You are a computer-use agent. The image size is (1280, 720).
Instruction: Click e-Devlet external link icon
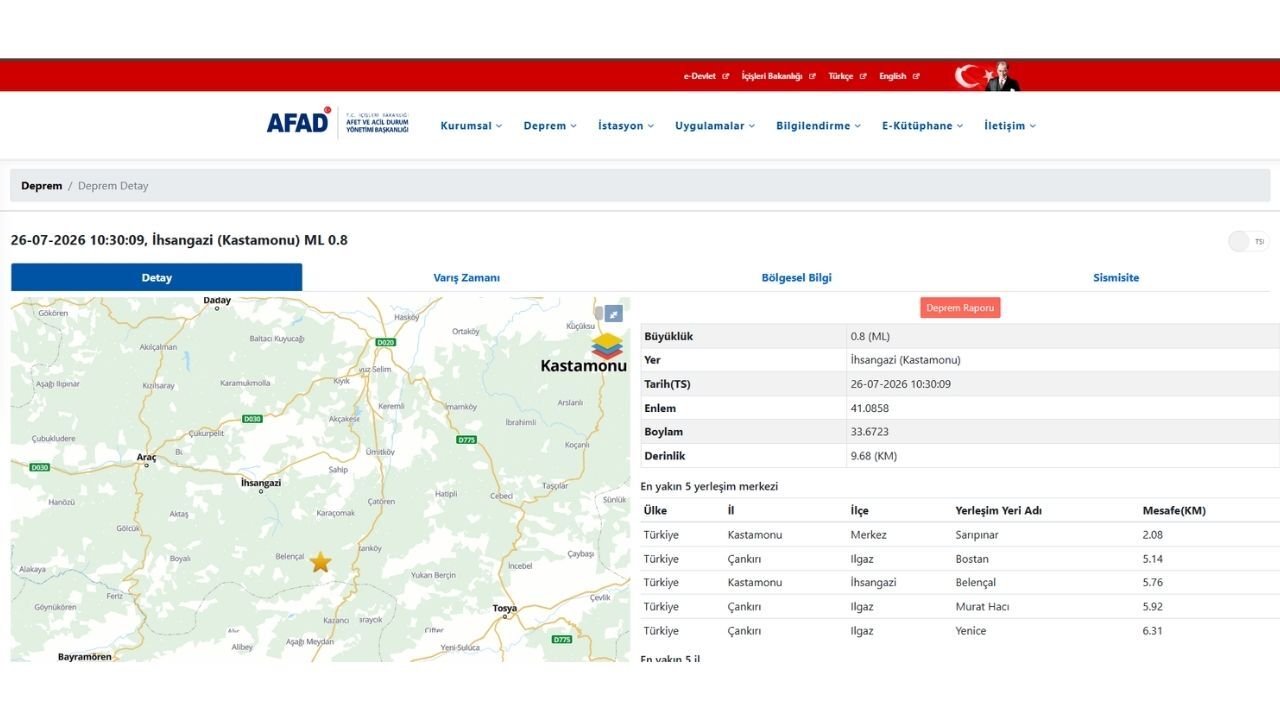[x=726, y=76]
